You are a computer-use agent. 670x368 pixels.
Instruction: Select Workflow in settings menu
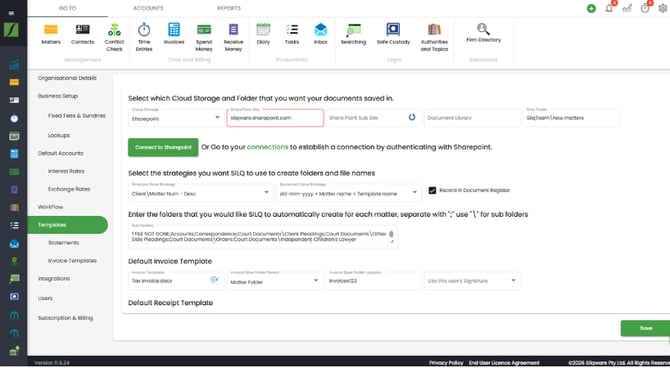click(50, 207)
